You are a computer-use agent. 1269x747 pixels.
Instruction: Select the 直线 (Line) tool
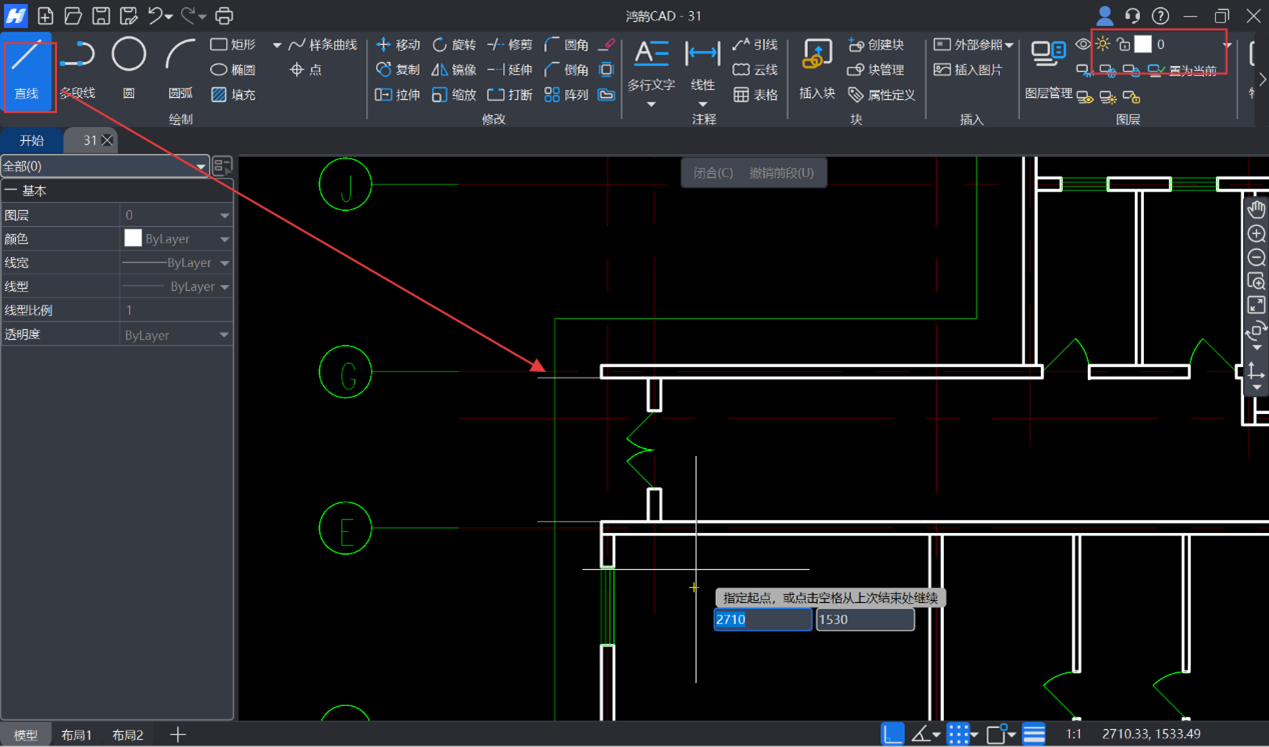[27, 68]
